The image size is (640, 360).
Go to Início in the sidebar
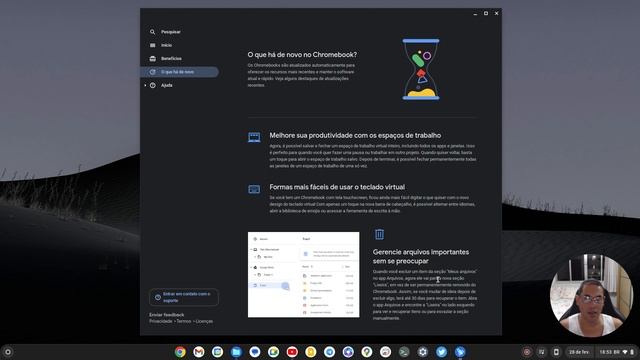click(x=166, y=45)
